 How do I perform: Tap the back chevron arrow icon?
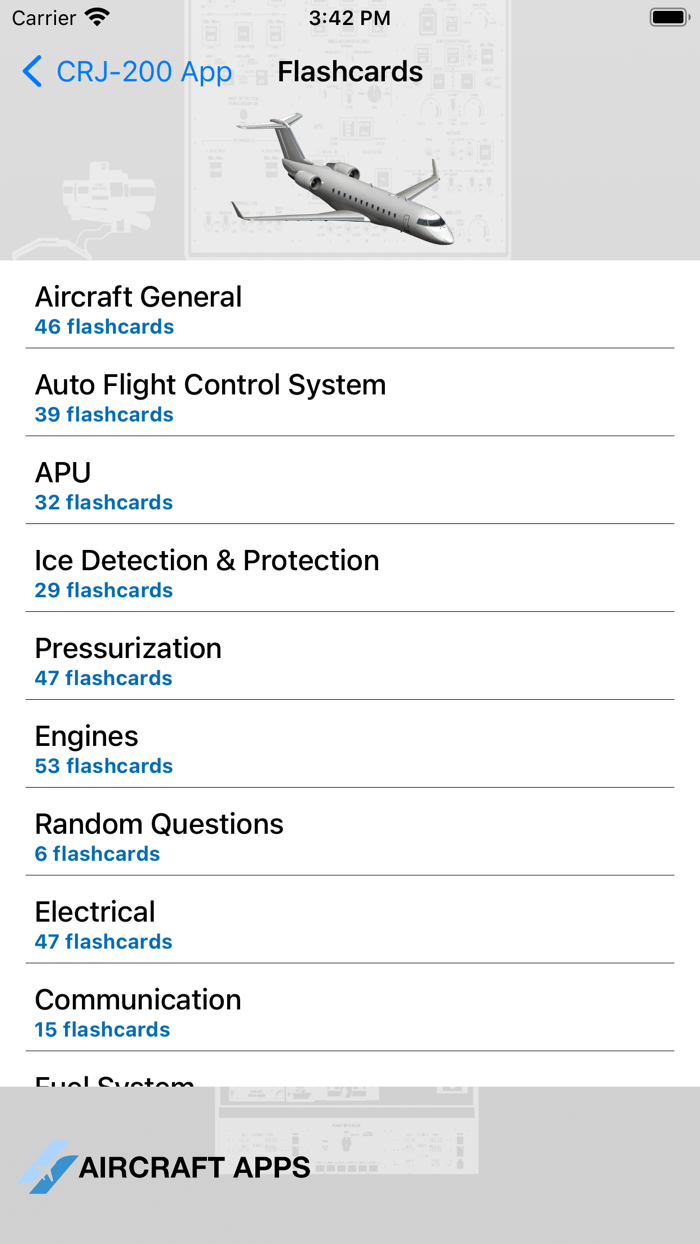(x=31, y=71)
